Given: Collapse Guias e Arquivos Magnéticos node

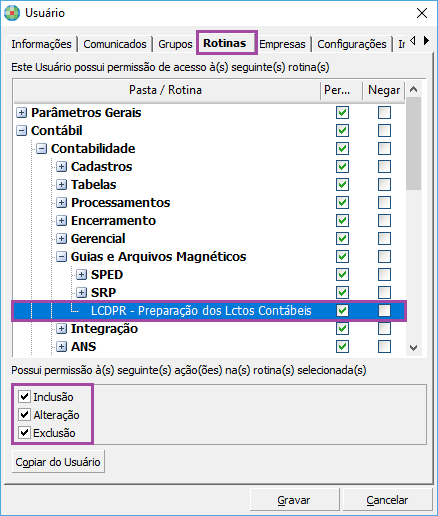Looking at the screenshot, I should 61,257.
